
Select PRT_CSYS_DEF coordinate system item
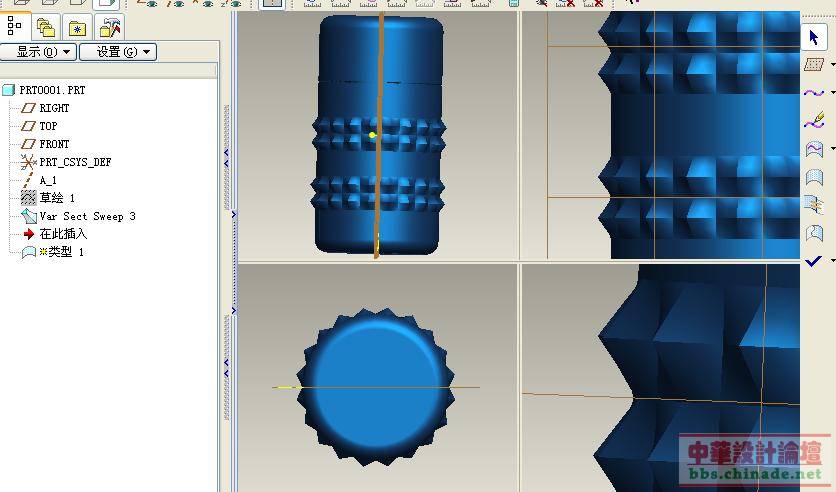tap(74, 162)
